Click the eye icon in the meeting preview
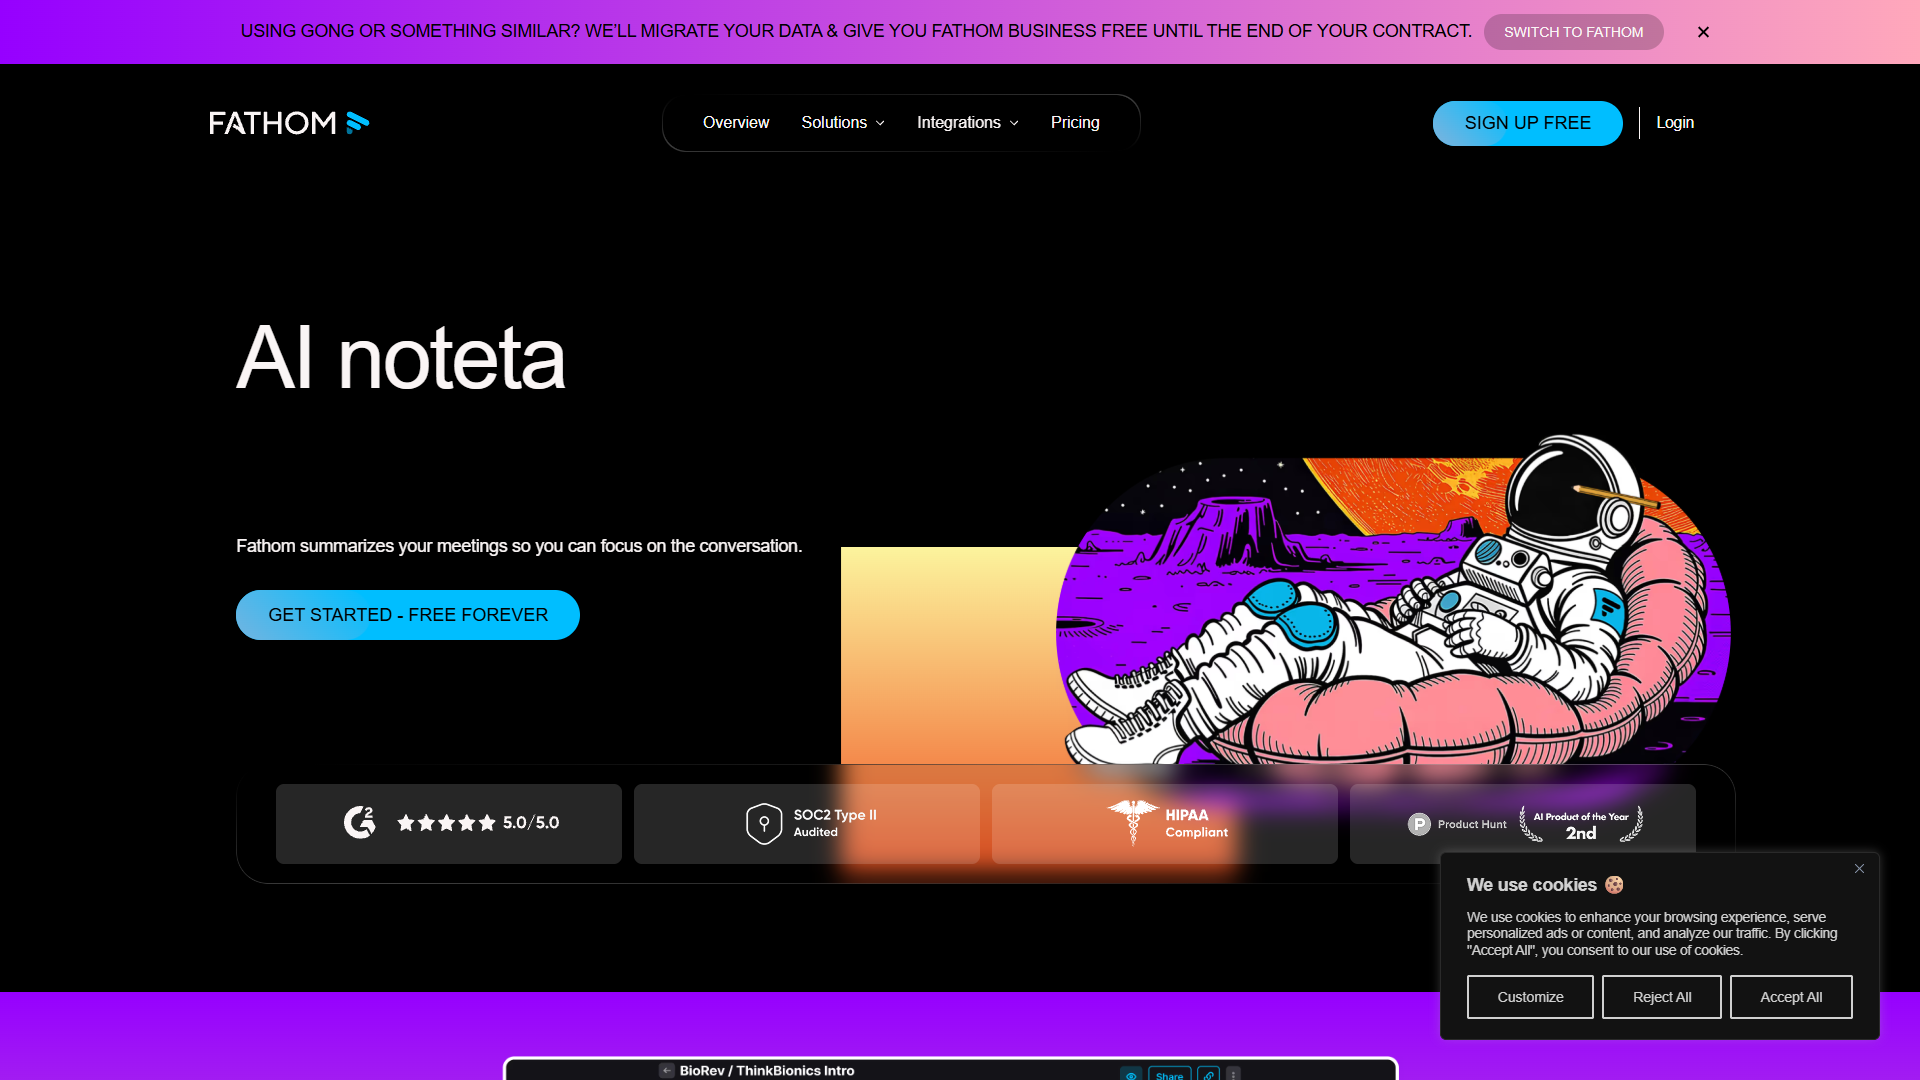Viewport: 1920px width, 1080px height. point(1131,1075)
